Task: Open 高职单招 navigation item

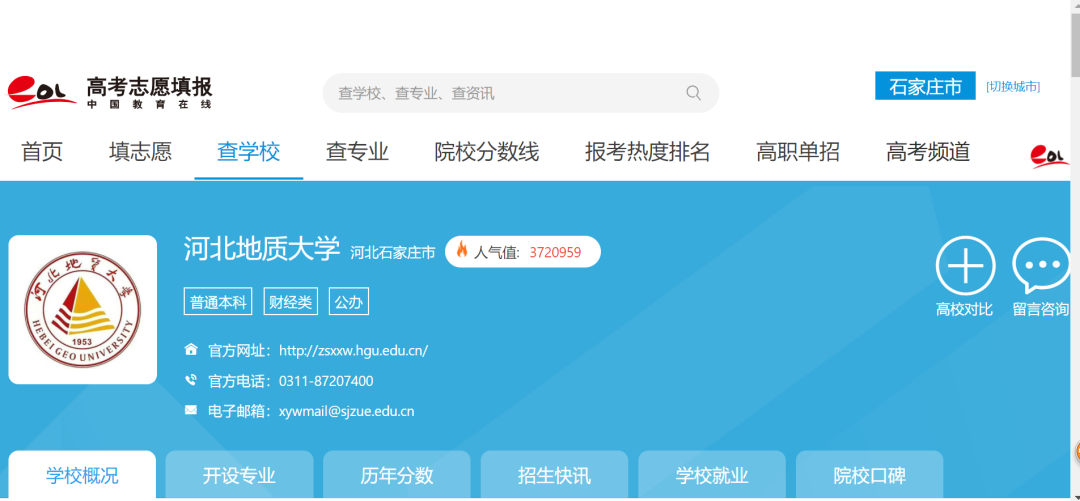Action: tap(798, 152)
